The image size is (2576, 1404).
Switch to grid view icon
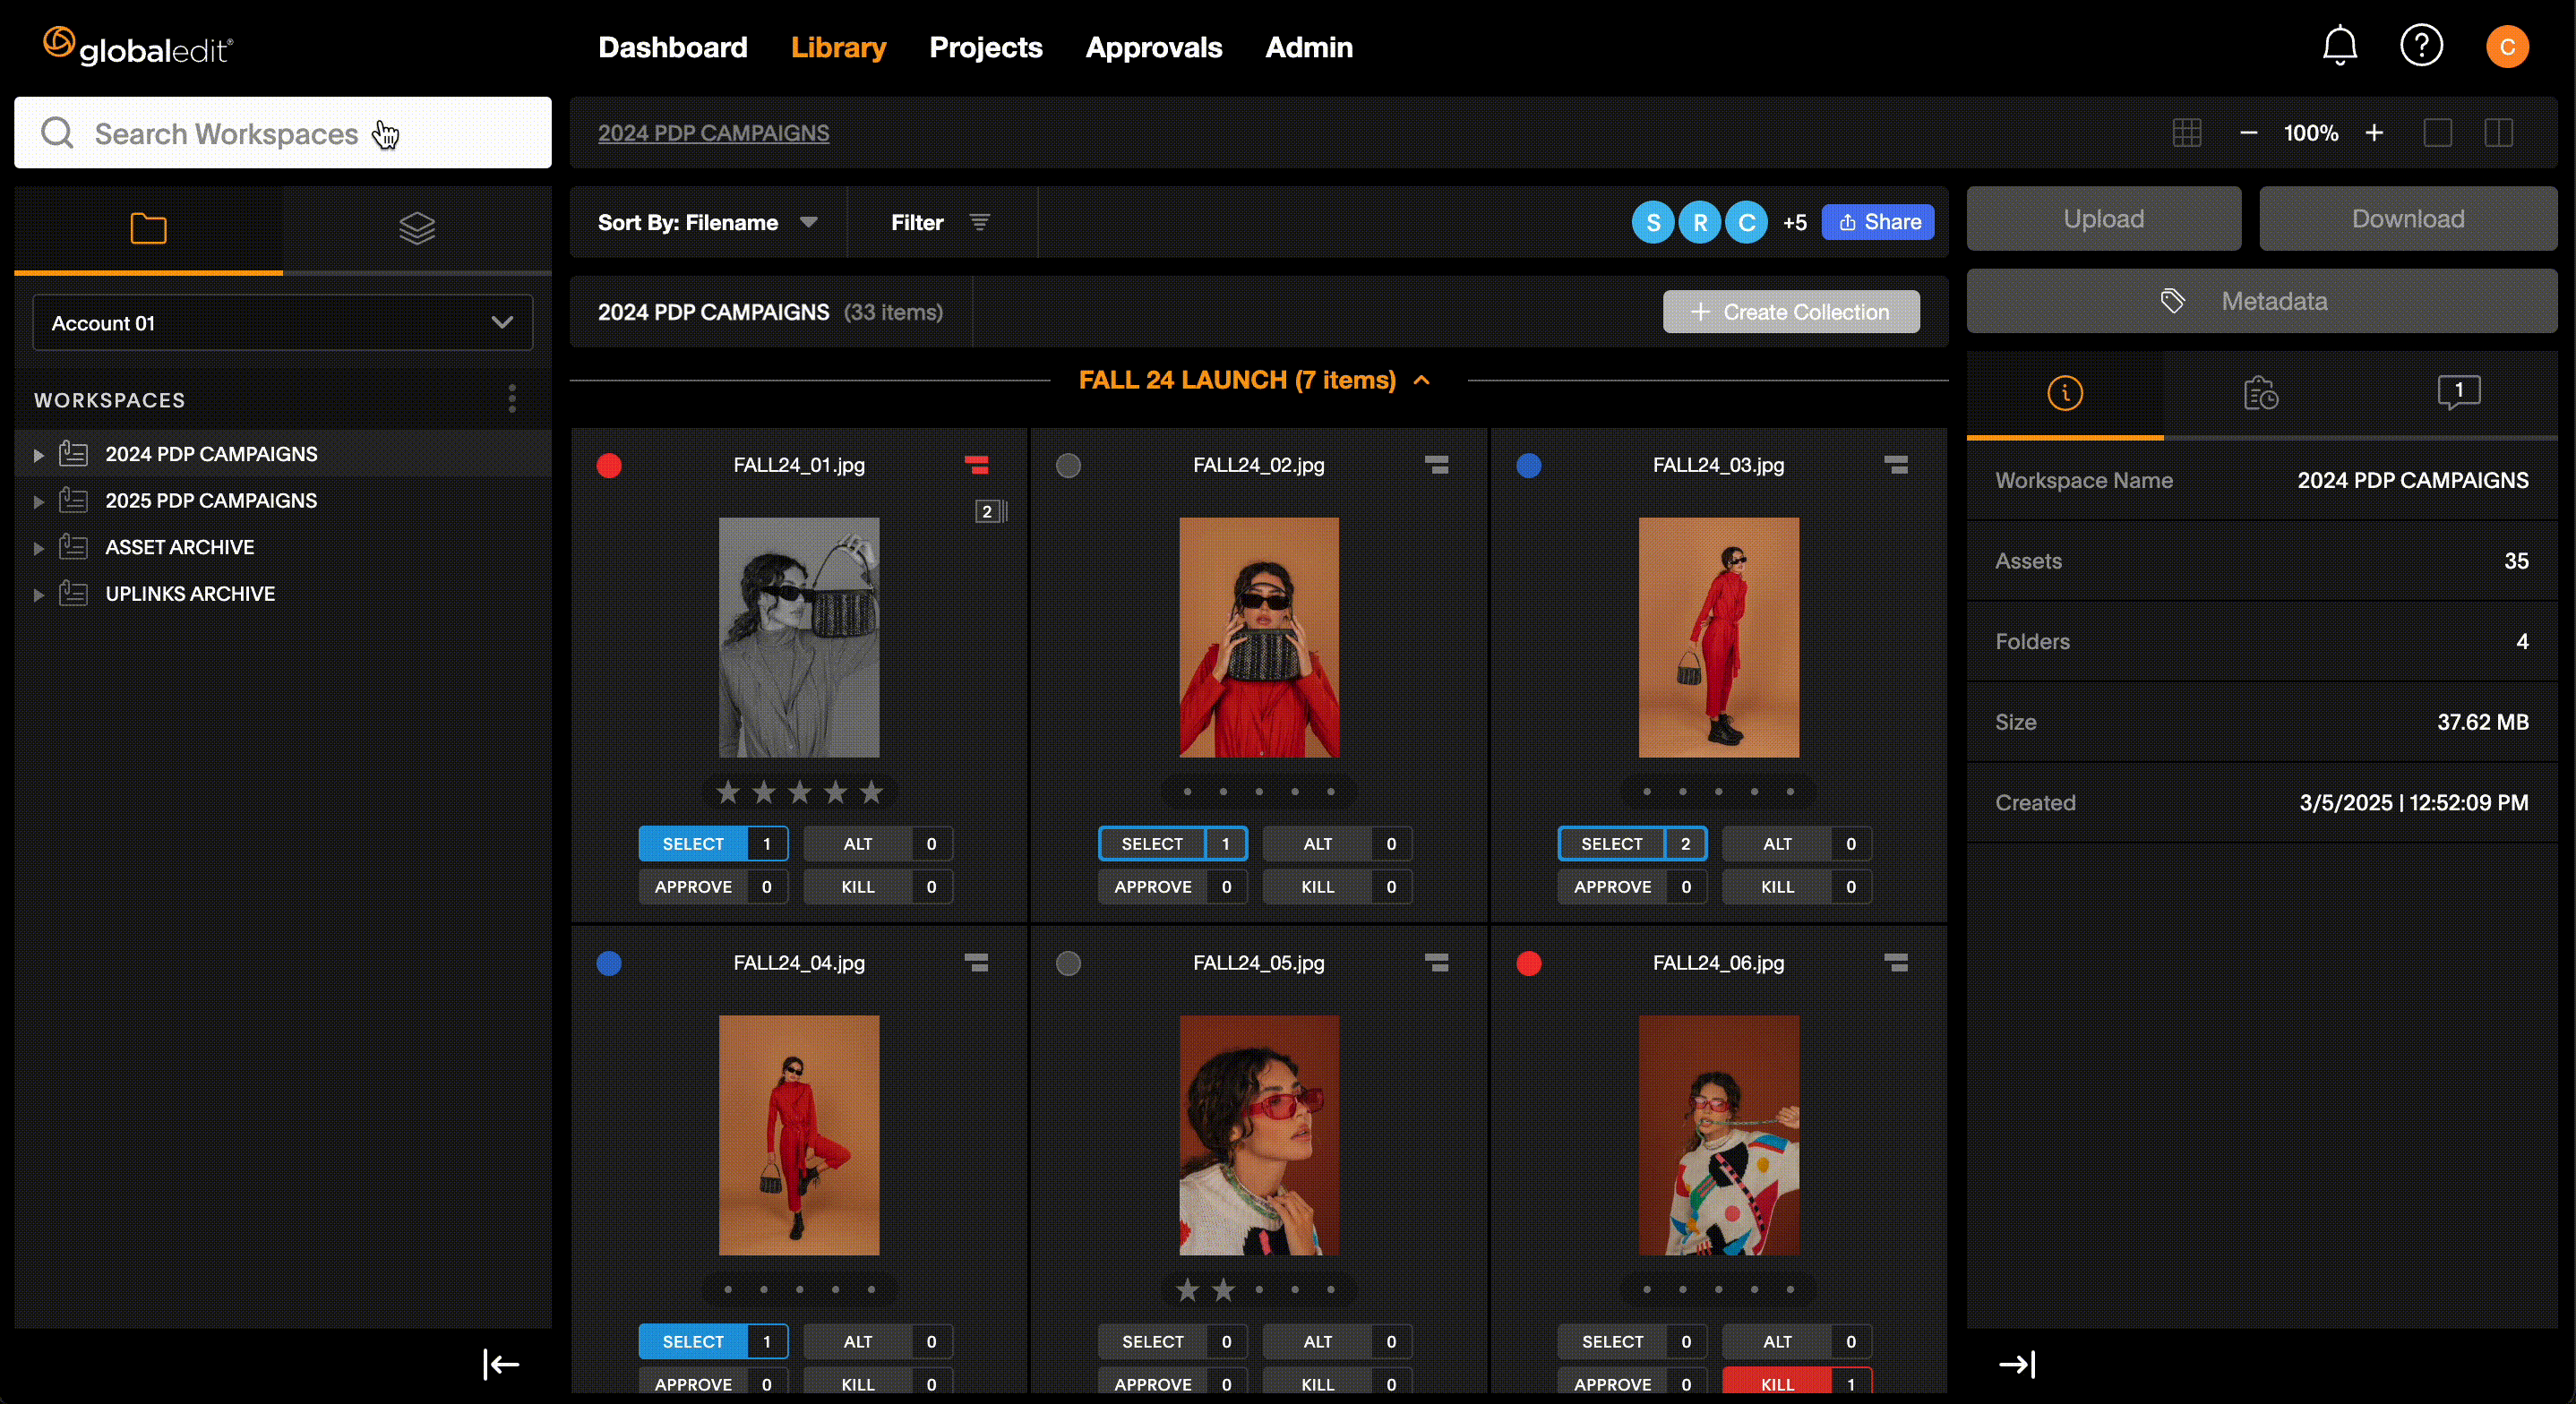coord(2187,133)
